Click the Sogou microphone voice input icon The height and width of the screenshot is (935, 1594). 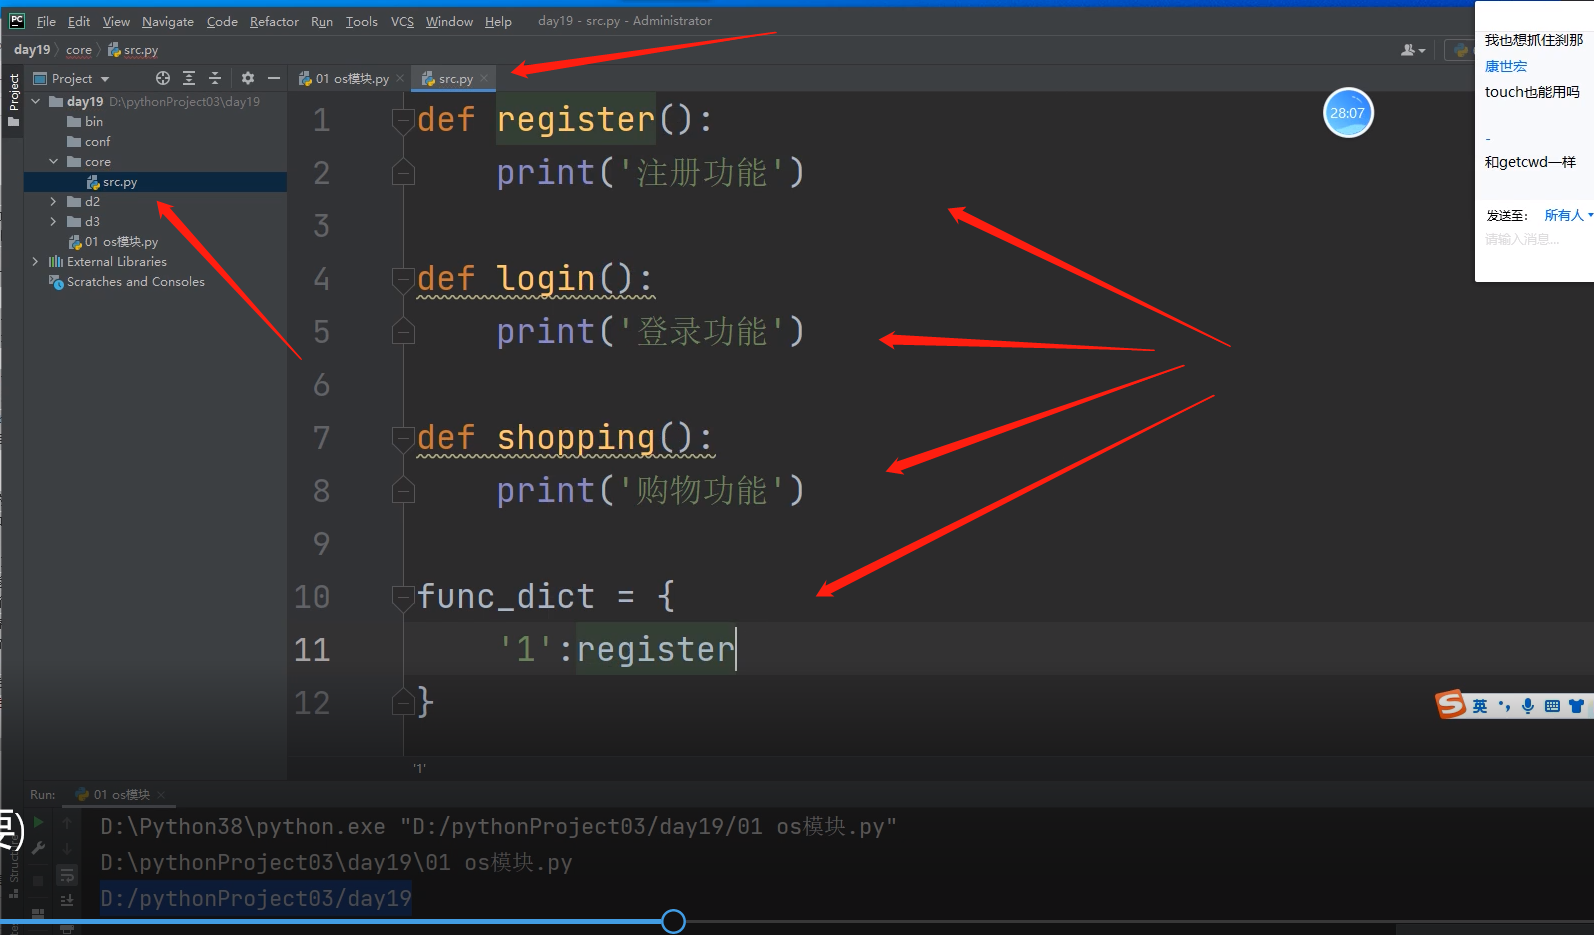click(1528, 706)
